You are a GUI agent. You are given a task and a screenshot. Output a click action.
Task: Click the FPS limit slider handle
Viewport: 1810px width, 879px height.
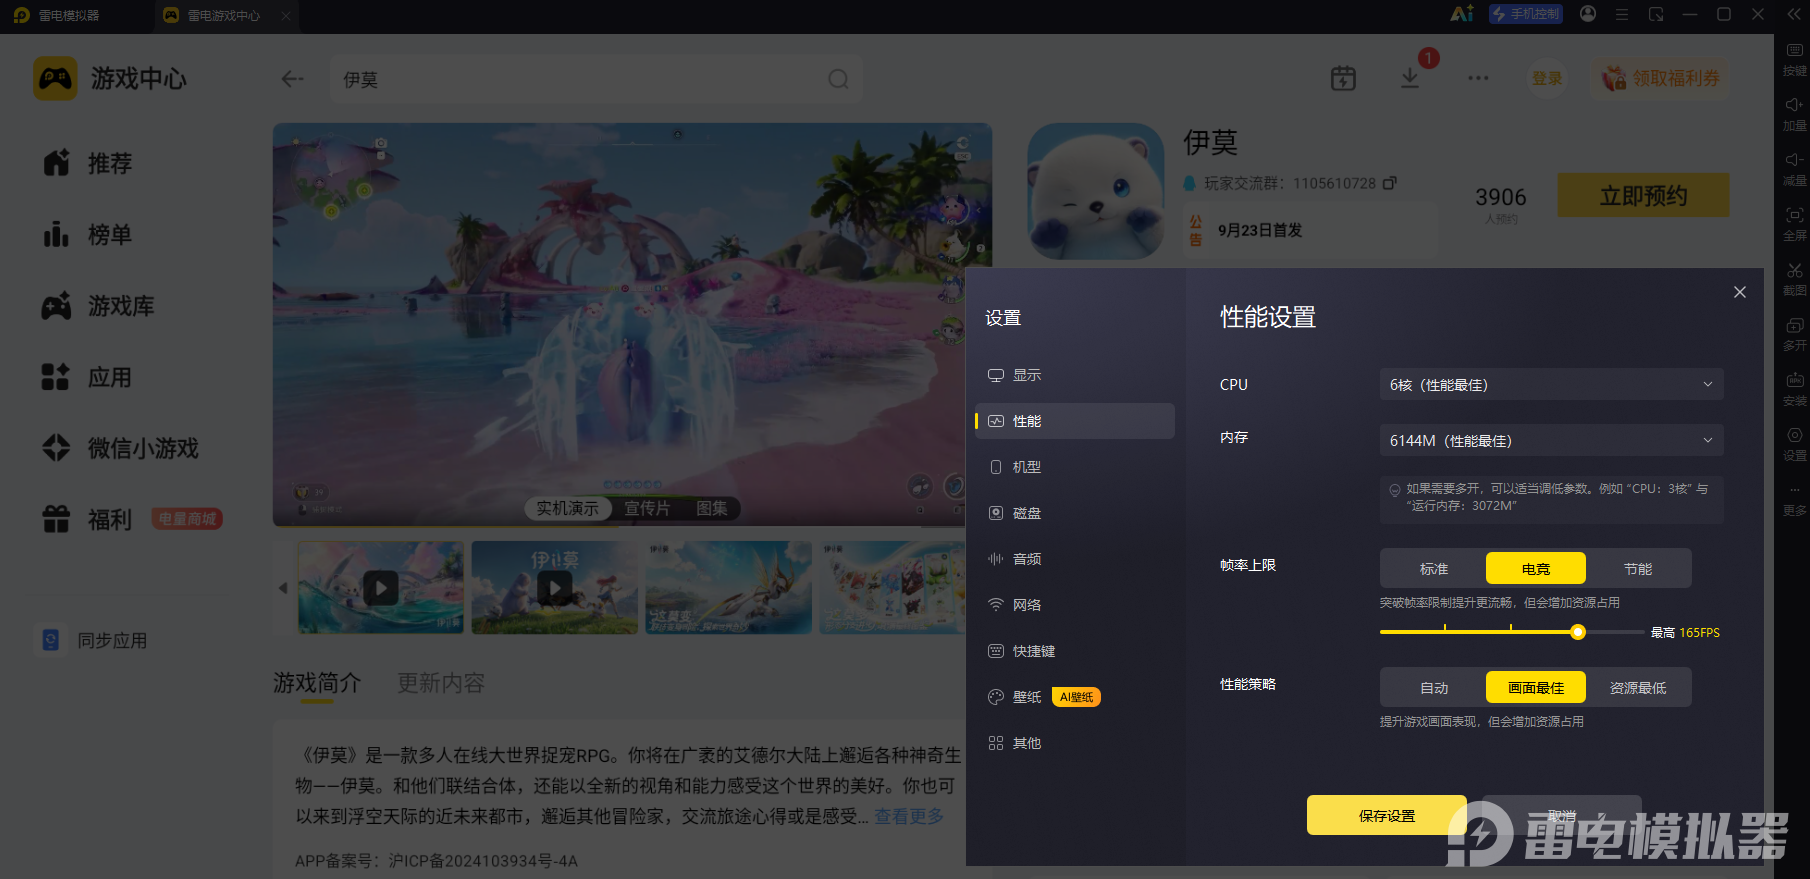(1578, 632)
